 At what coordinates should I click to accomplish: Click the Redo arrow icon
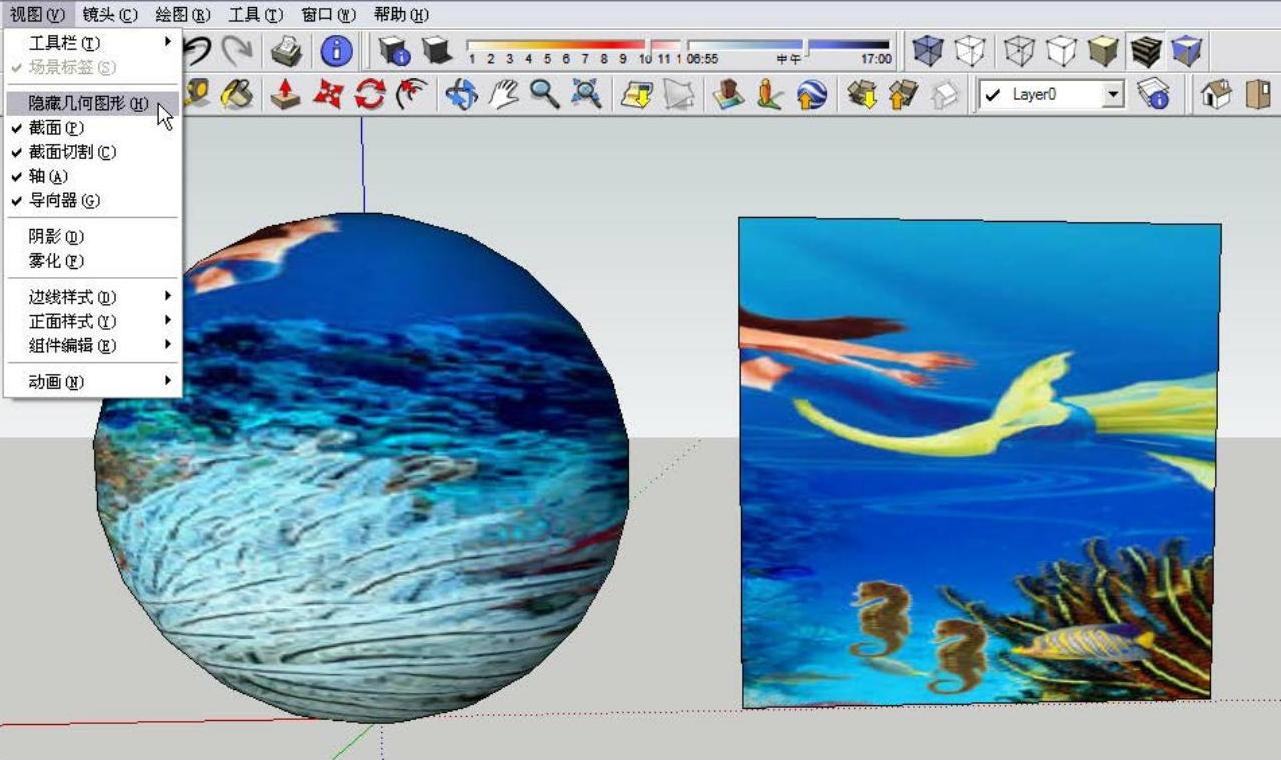(238, 50)
